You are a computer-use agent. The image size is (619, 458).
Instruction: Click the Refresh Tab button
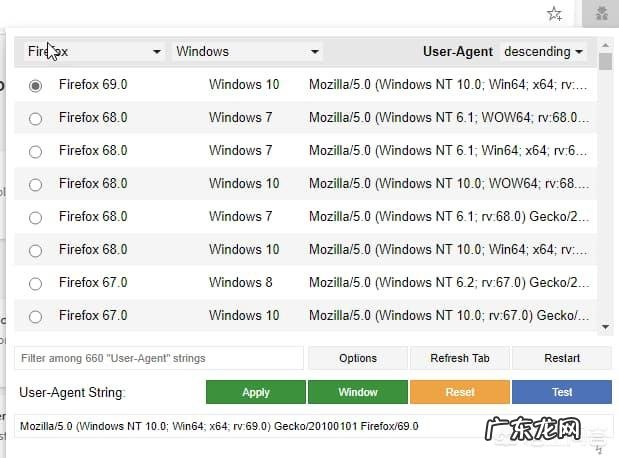pos(460,358)
